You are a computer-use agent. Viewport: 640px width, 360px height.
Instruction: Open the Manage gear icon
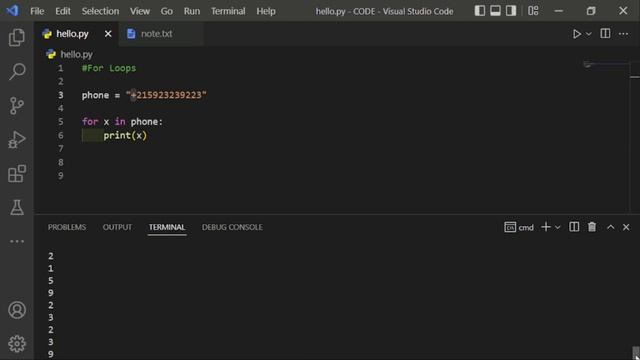tap(17, 344)
